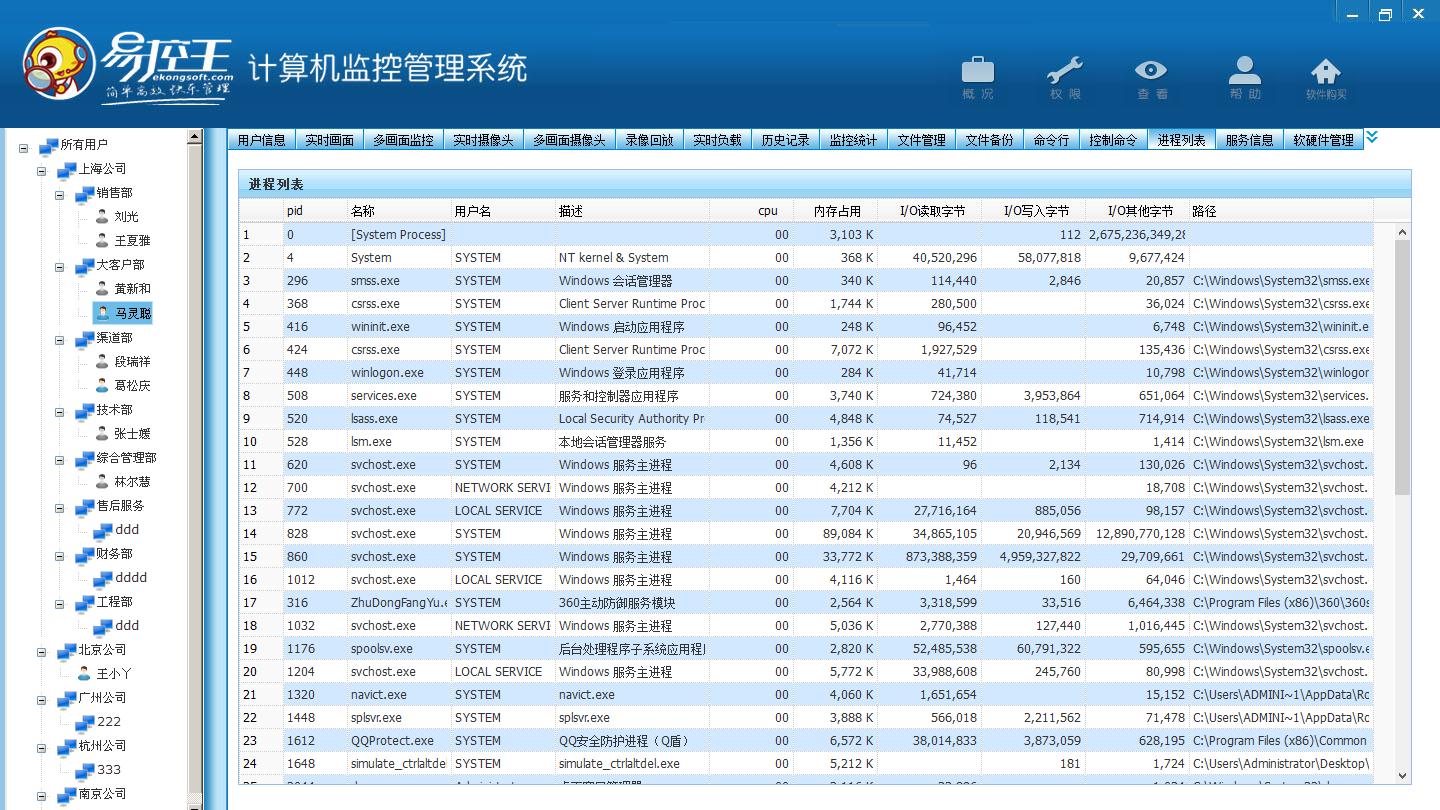
Task: Open the 服务信息 tab
Action: click(x=1249, y=140)
